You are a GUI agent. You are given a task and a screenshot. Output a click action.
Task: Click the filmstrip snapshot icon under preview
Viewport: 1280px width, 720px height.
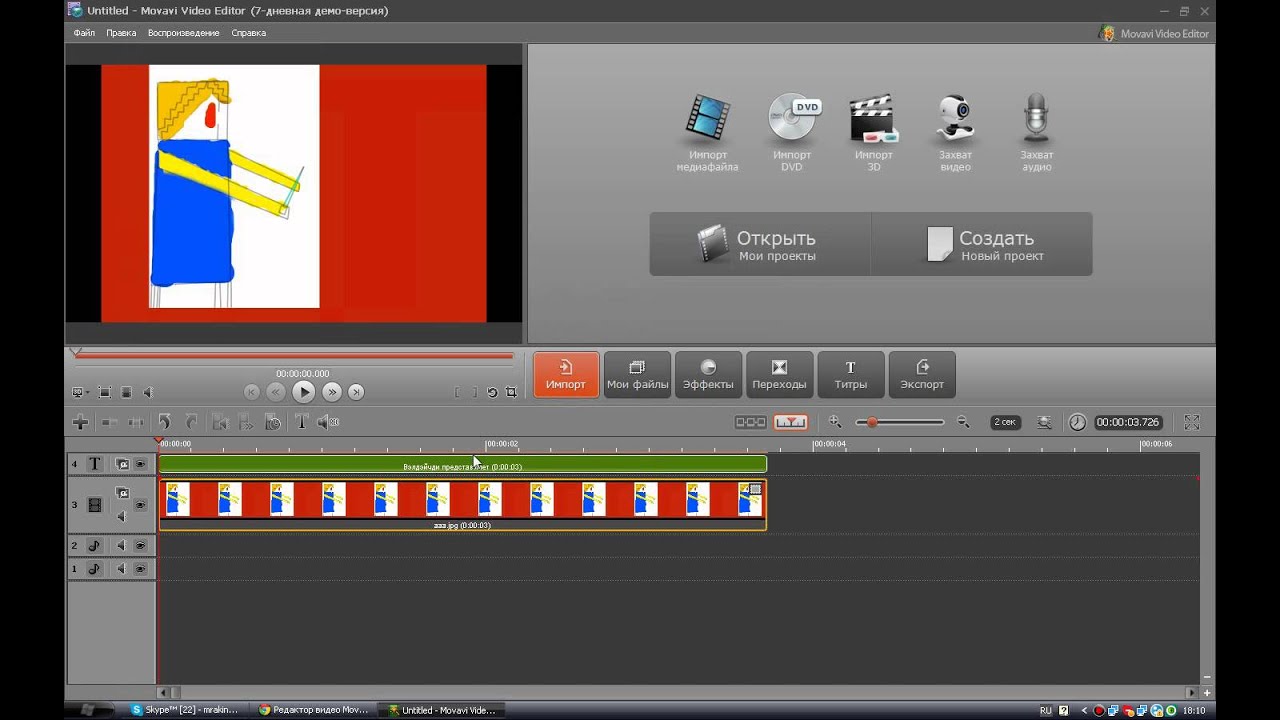point(126,393)
